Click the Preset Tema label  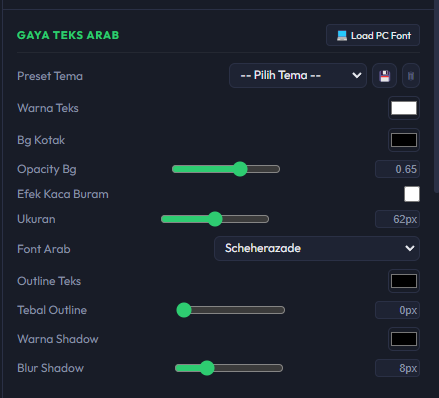(50, 76)
